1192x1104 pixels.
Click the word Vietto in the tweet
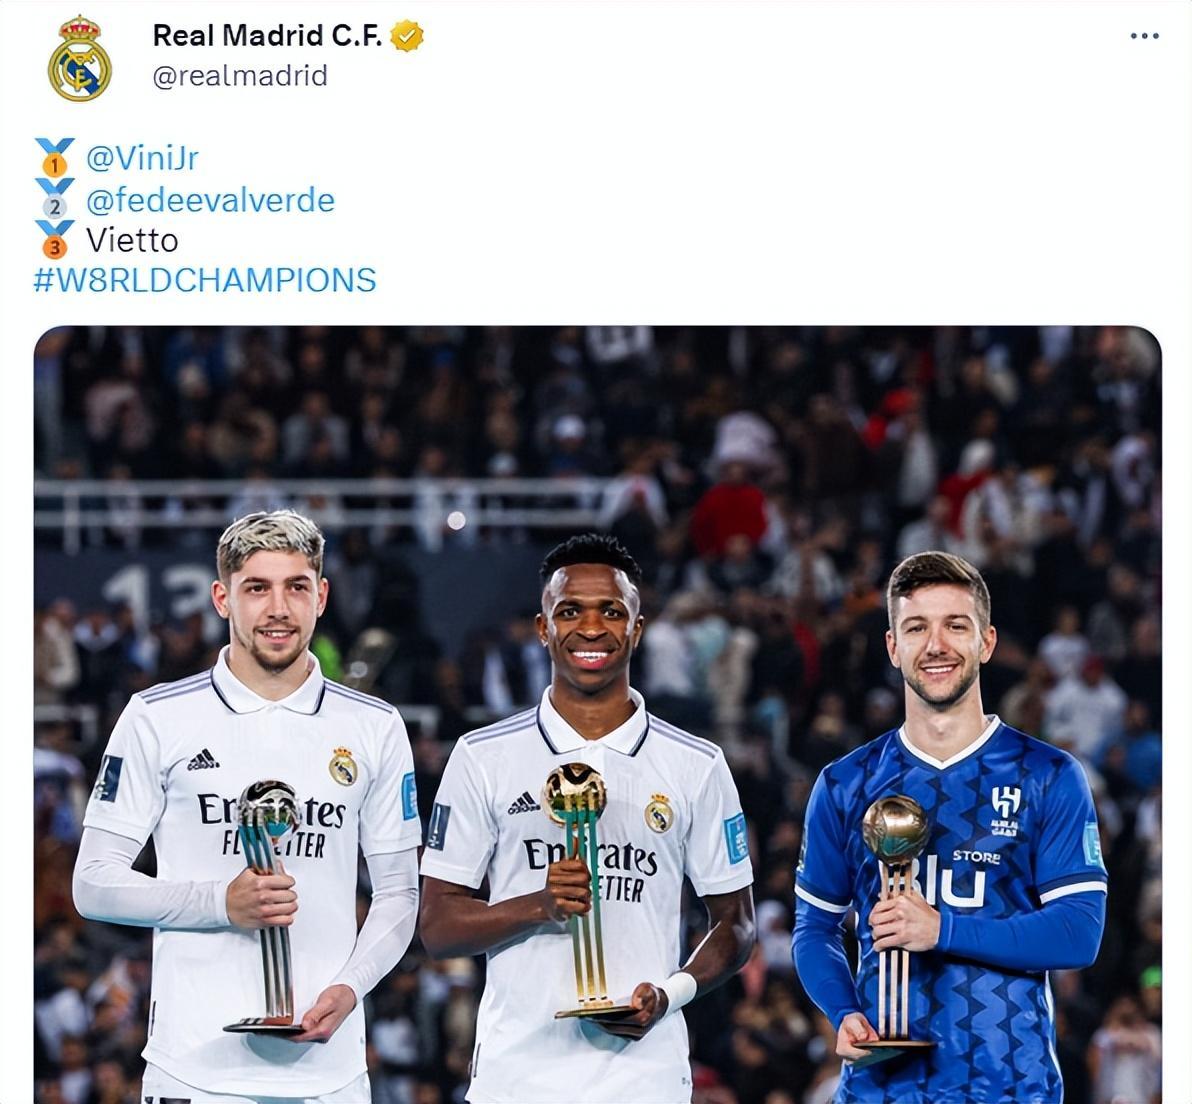click(132, 240)
